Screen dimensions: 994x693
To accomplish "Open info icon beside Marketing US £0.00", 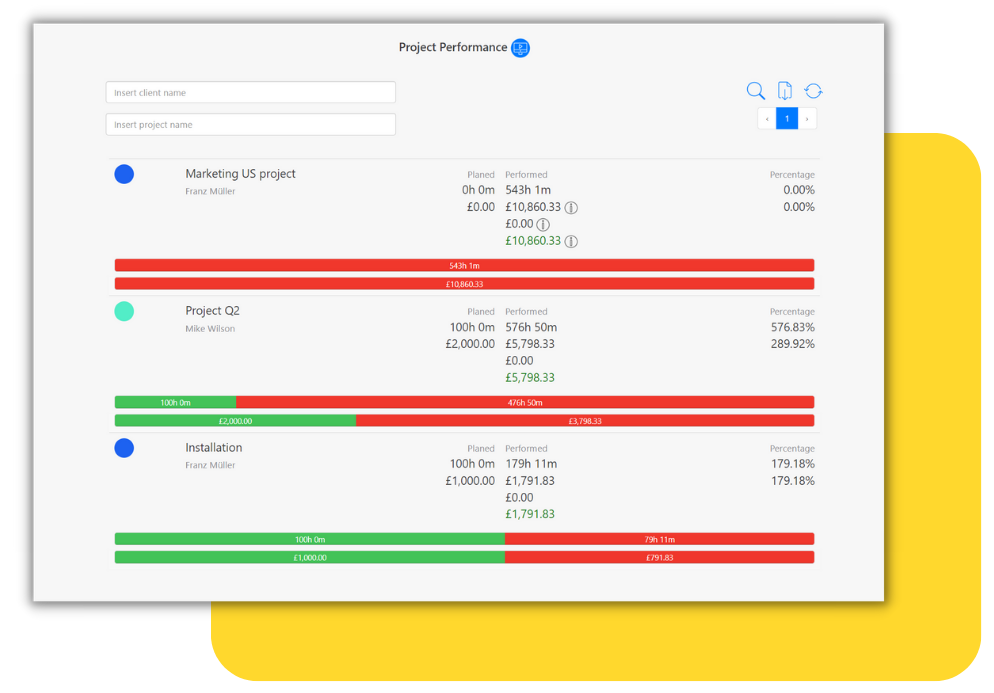I will [x=543, y=225].
